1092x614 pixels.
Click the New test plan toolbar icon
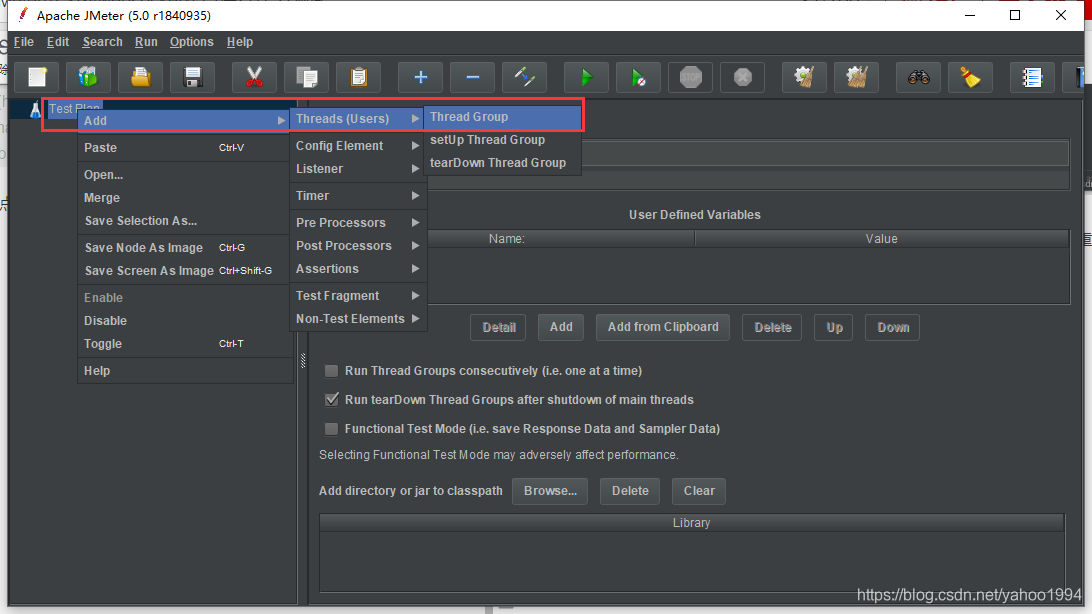(37, 77)
